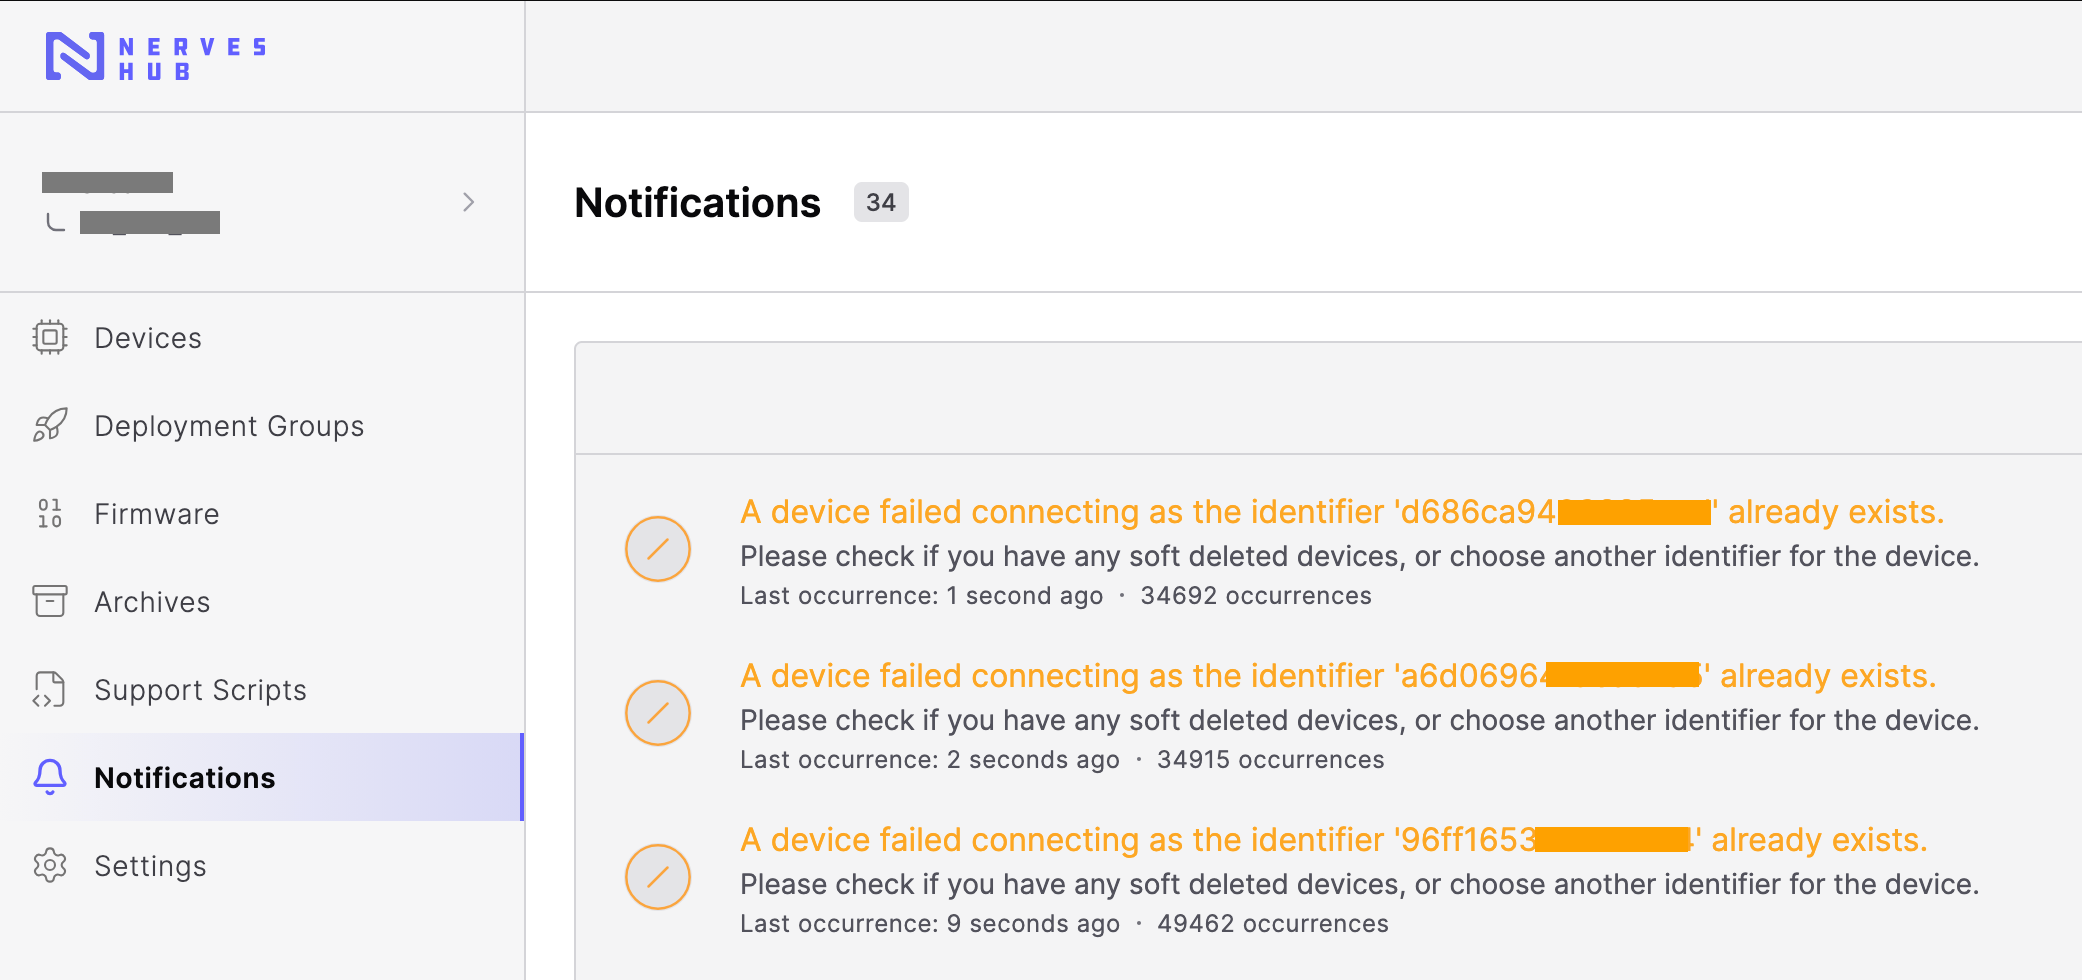Open Devices via chip icon

coord(50,337)
